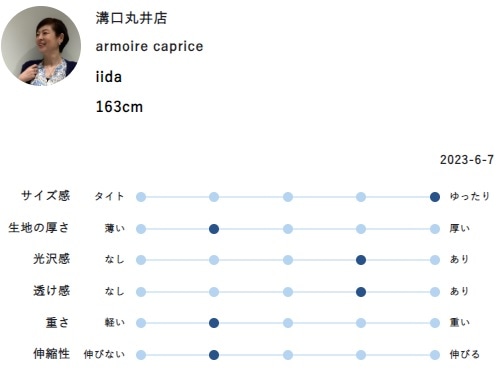500x375 pixels.
Task: Select the dark dot on 伸縮性 scale
Action: [x=214, y=355]
